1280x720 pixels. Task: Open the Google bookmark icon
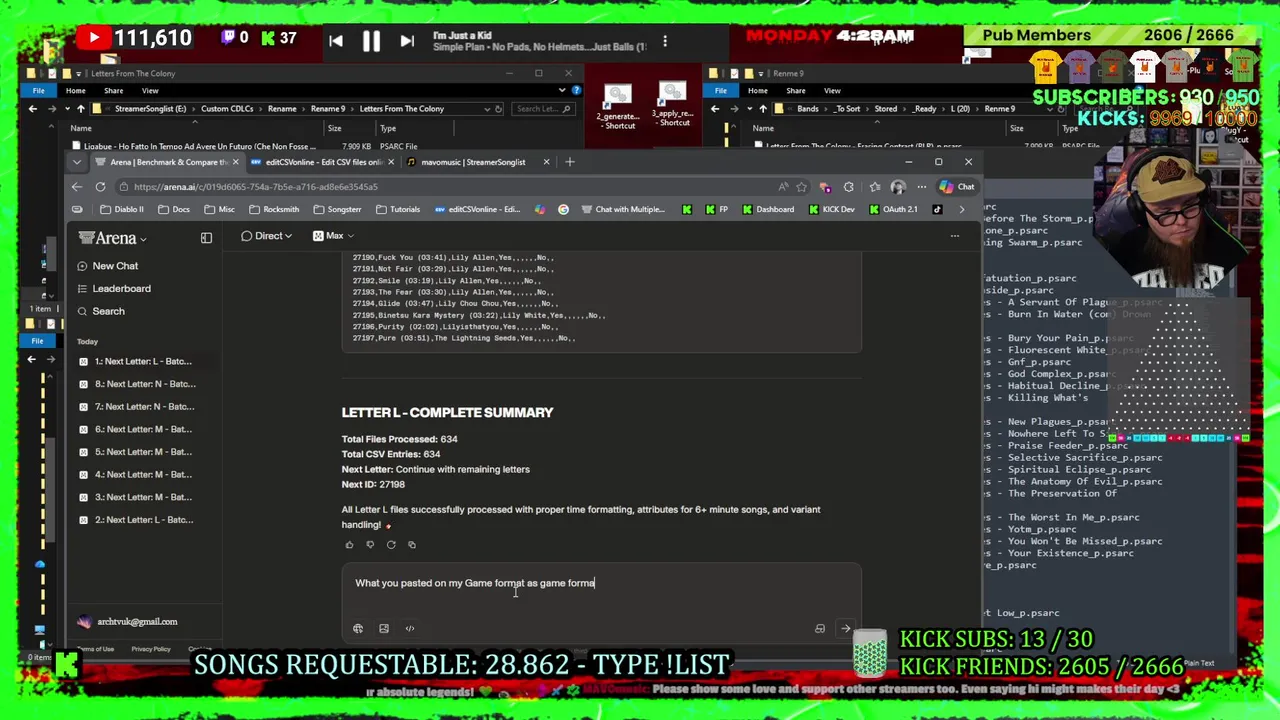(x=563, y=210)
